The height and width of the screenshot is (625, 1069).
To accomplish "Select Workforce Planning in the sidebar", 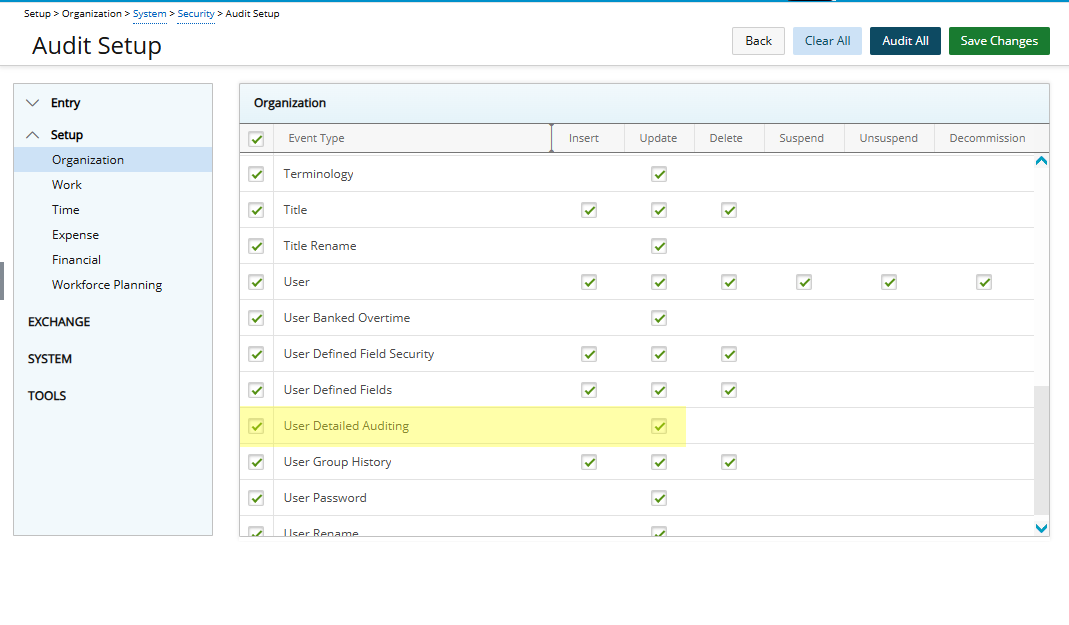I will [106, 284].
